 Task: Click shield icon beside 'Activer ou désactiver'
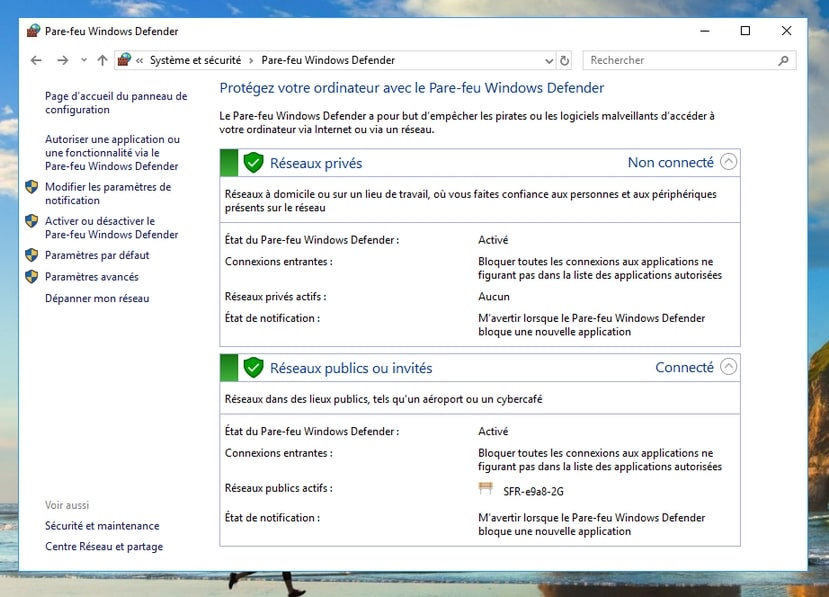click(32, 221)
